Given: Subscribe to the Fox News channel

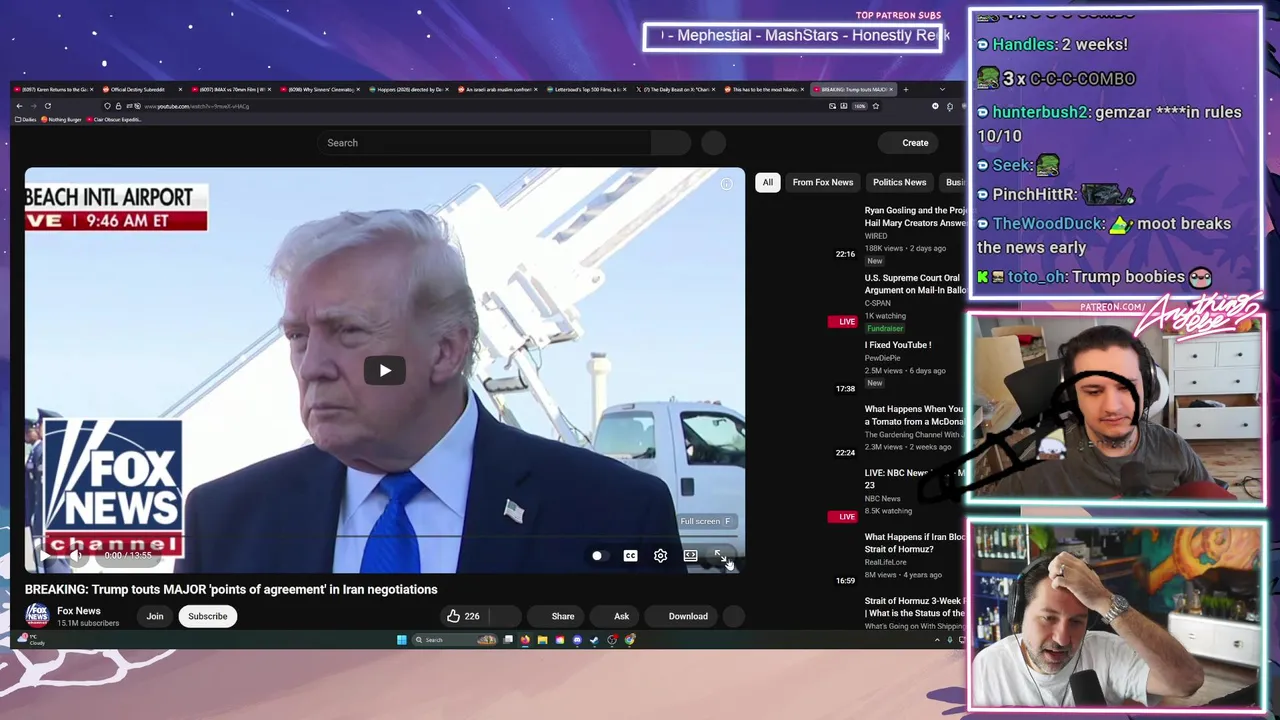Looking at the screenshot, I should [208, 616].
